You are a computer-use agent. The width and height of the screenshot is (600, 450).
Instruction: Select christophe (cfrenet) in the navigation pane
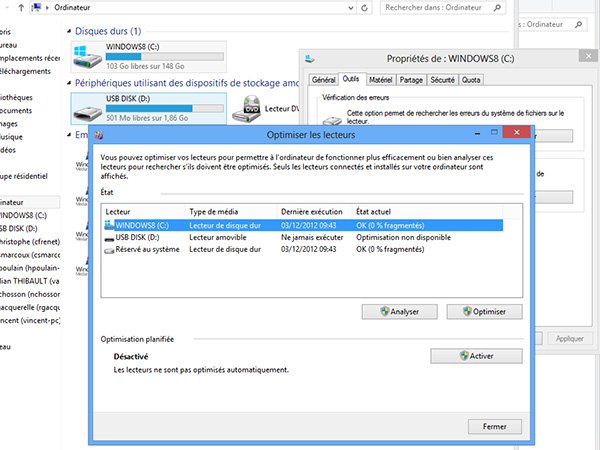[x=30, y=242]
